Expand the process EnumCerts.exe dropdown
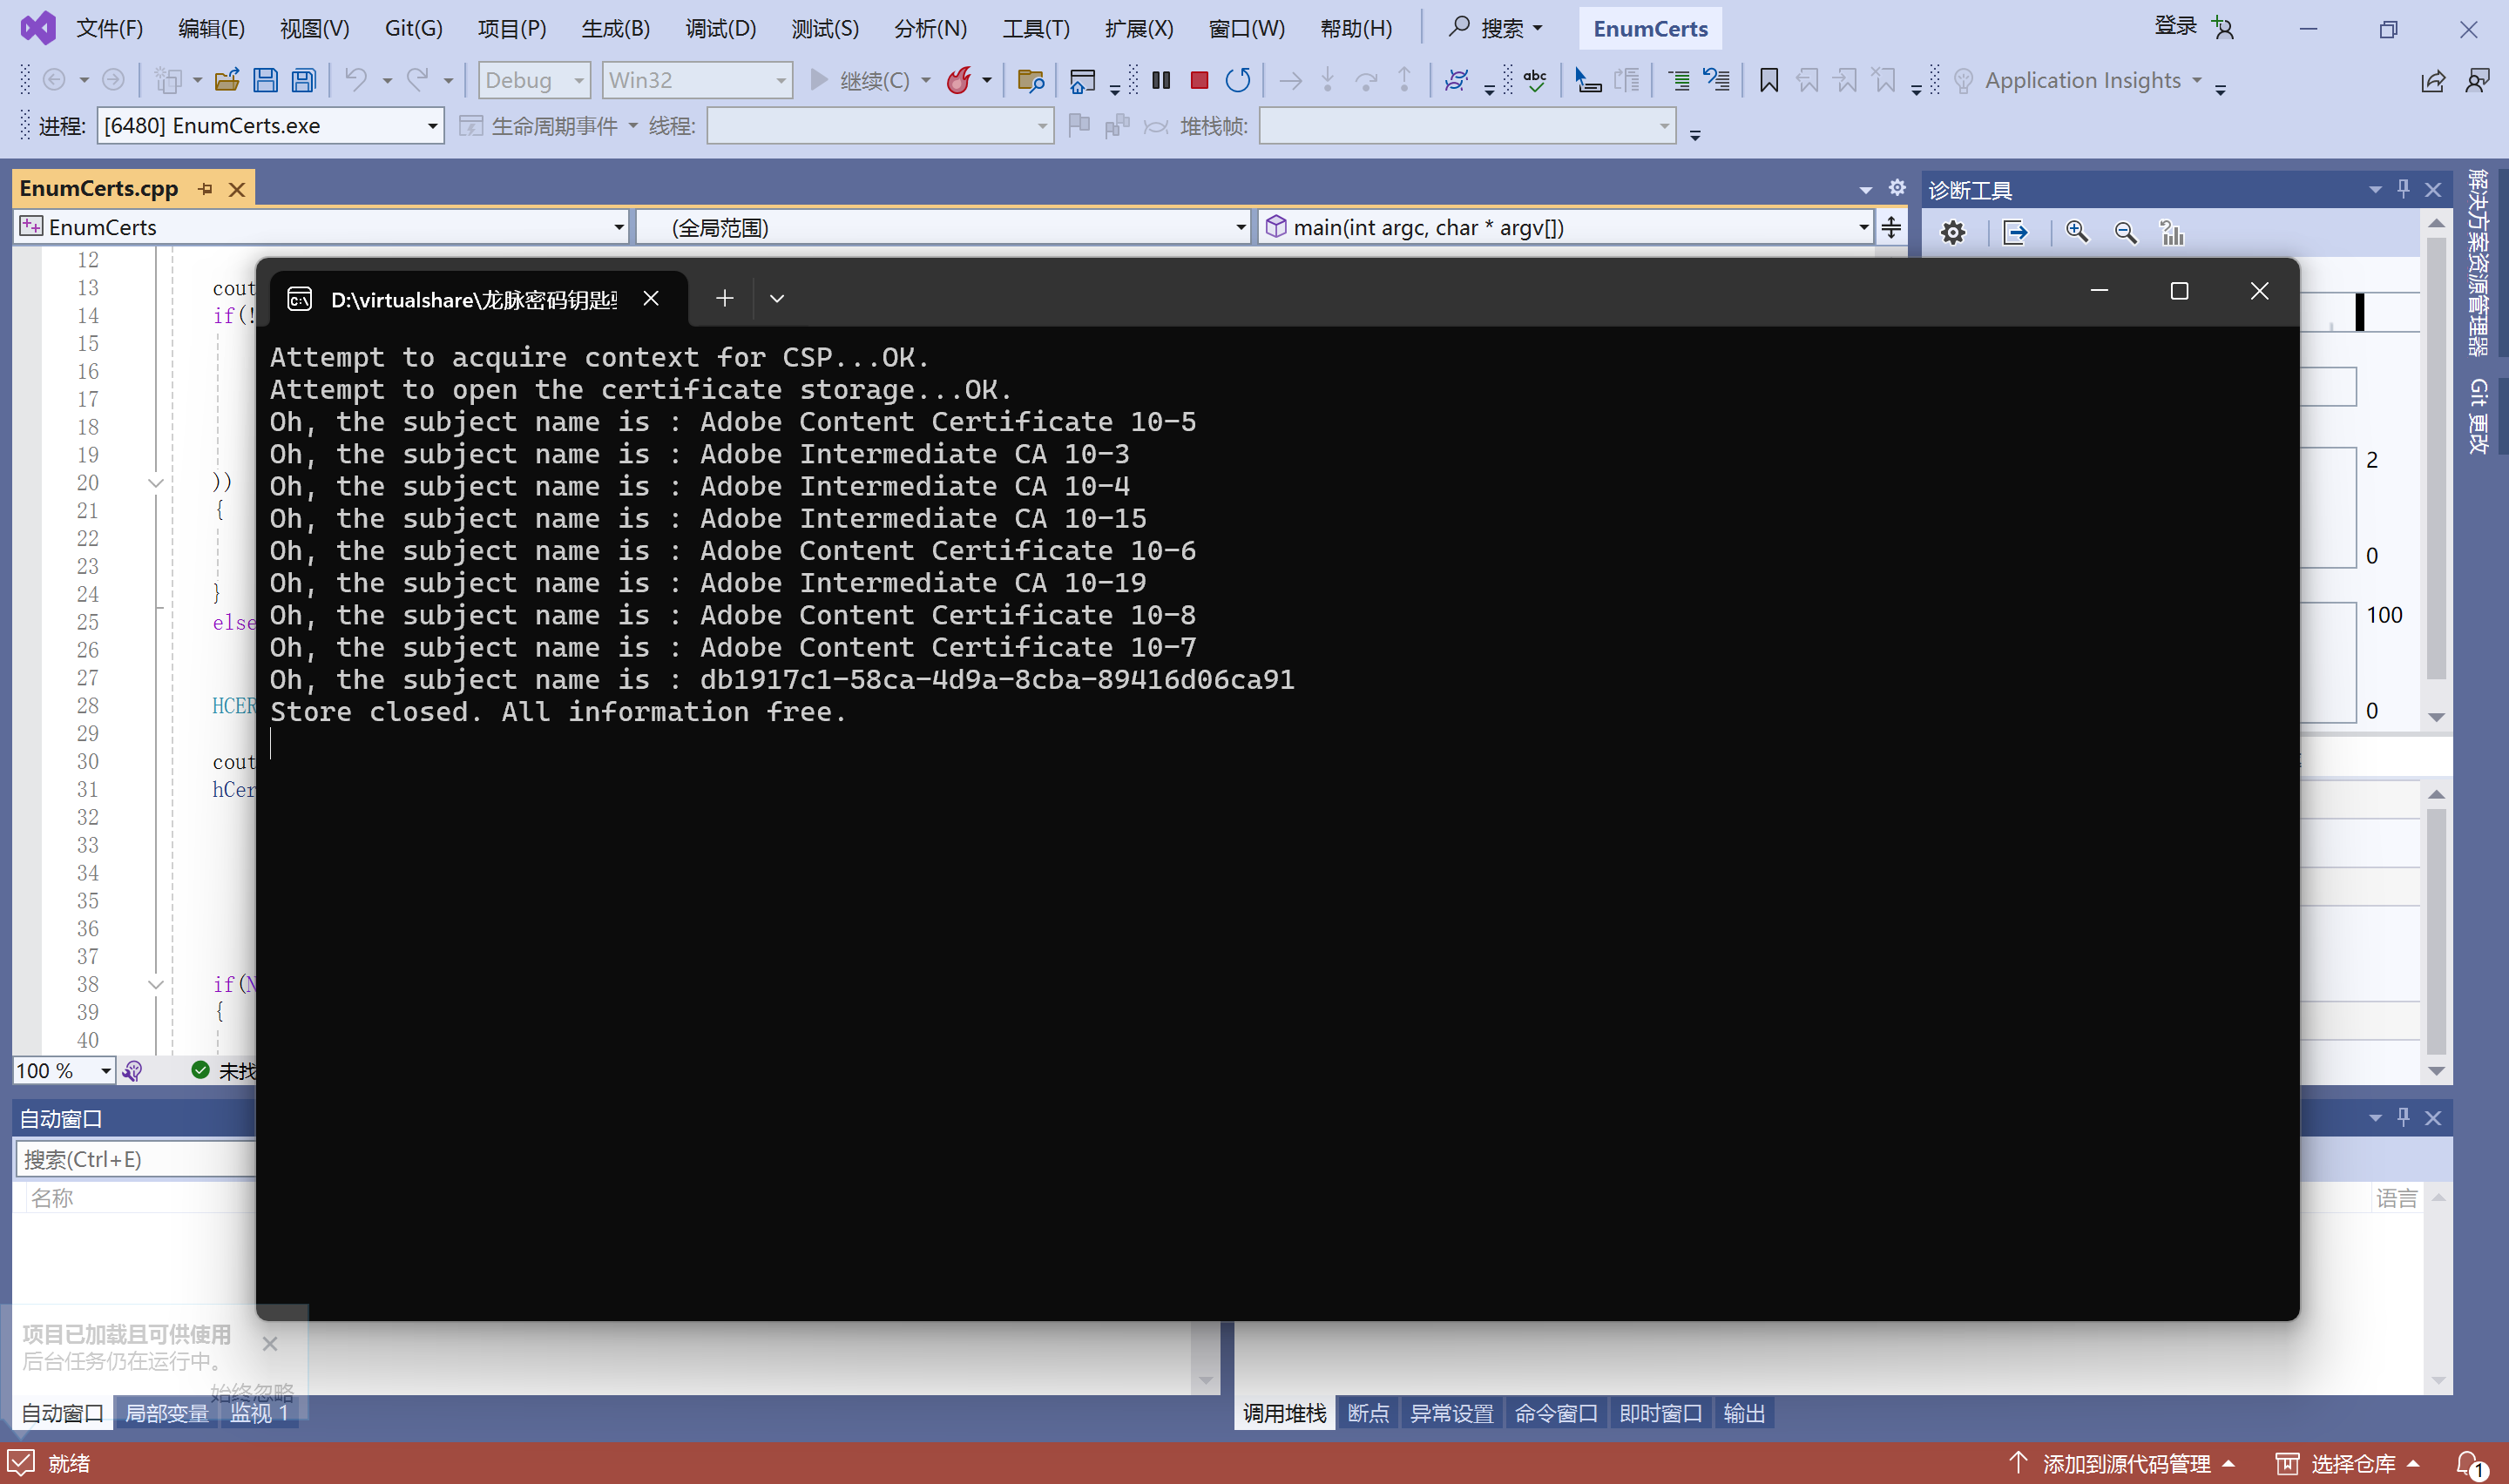2509x1484 pixels. (432, 126)
